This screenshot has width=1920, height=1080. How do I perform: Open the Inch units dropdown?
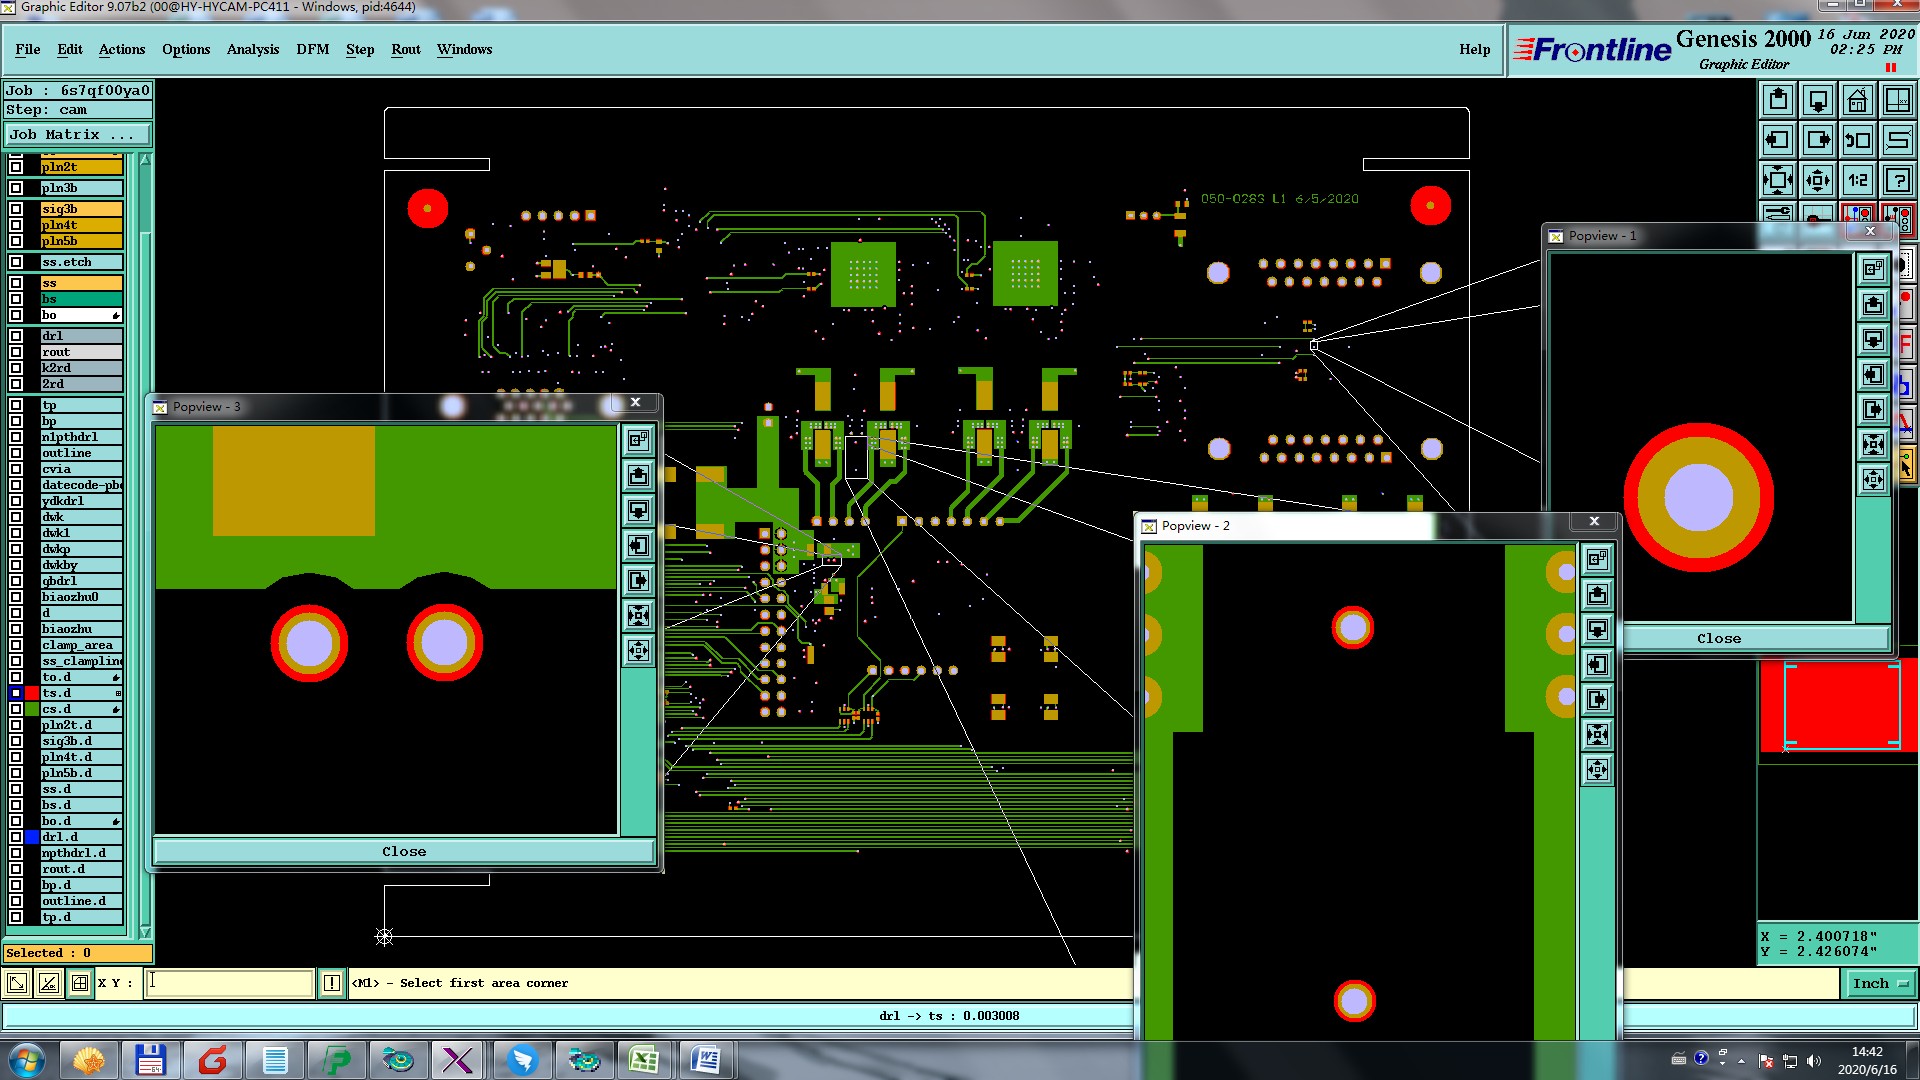[x=1879, y=983]
